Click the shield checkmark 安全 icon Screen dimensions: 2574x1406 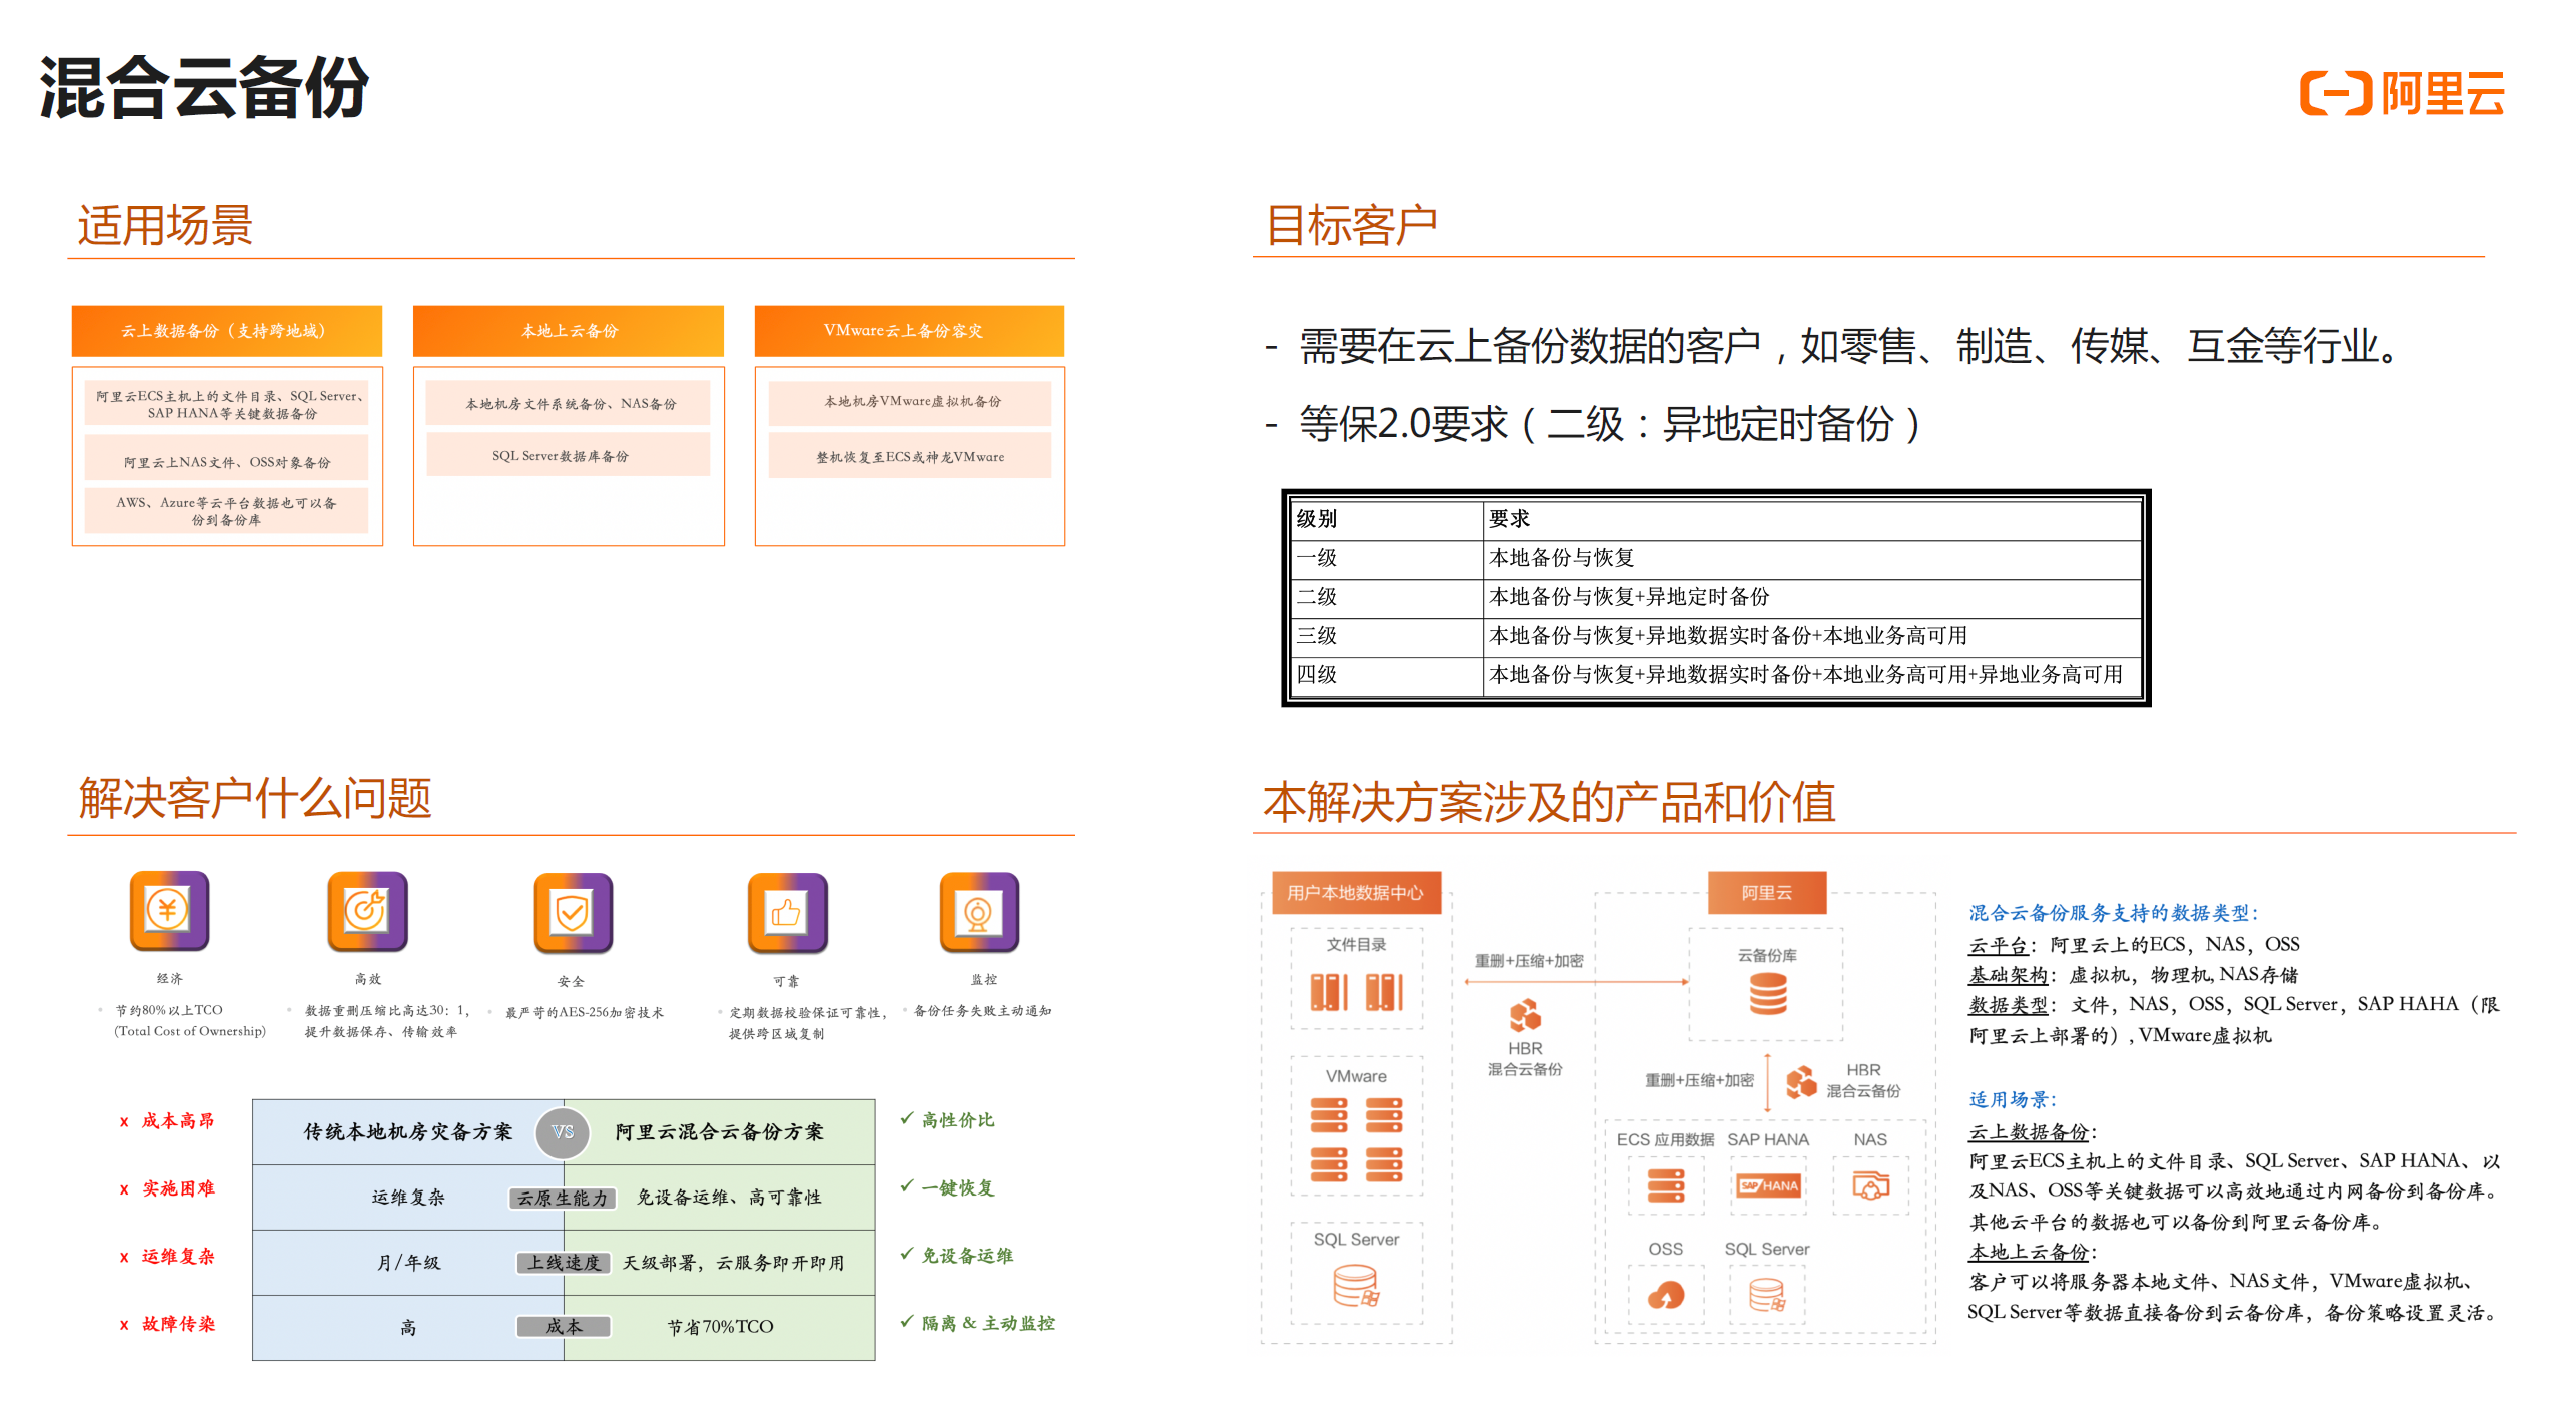(x=572, y=912)
